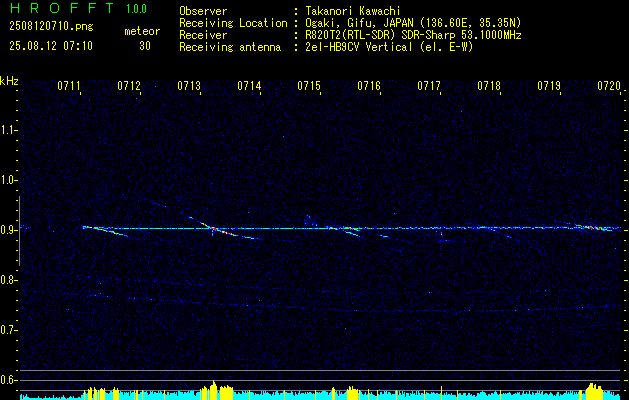Click the 0.6 kHz axis label

coord(8,380)
